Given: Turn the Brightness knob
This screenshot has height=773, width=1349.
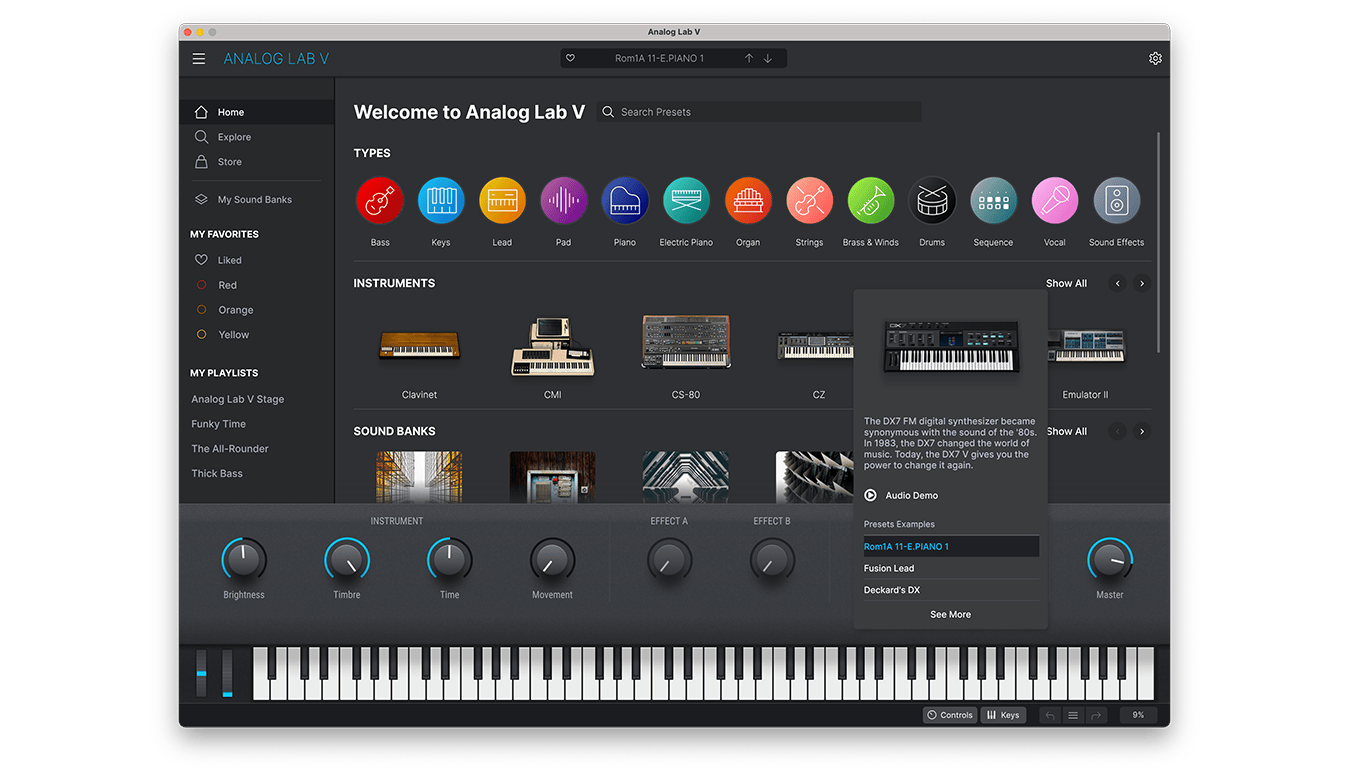Looking at the screenshot, I should (244, 561).
